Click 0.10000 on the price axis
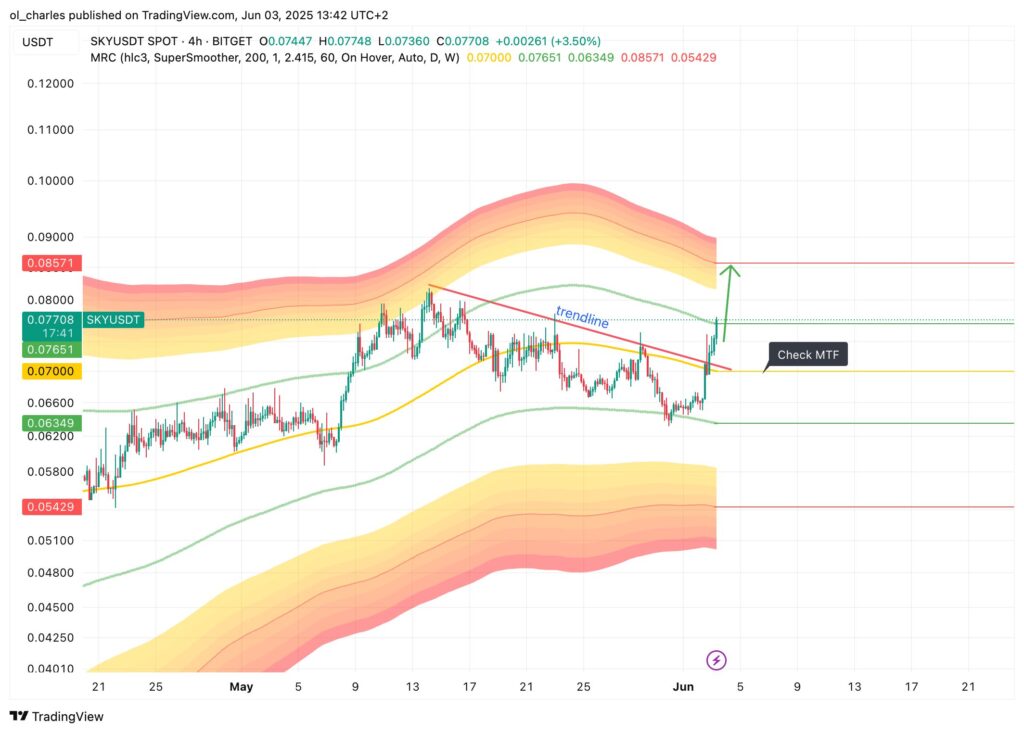The image size is (1024, 733). tap(45, 181)
